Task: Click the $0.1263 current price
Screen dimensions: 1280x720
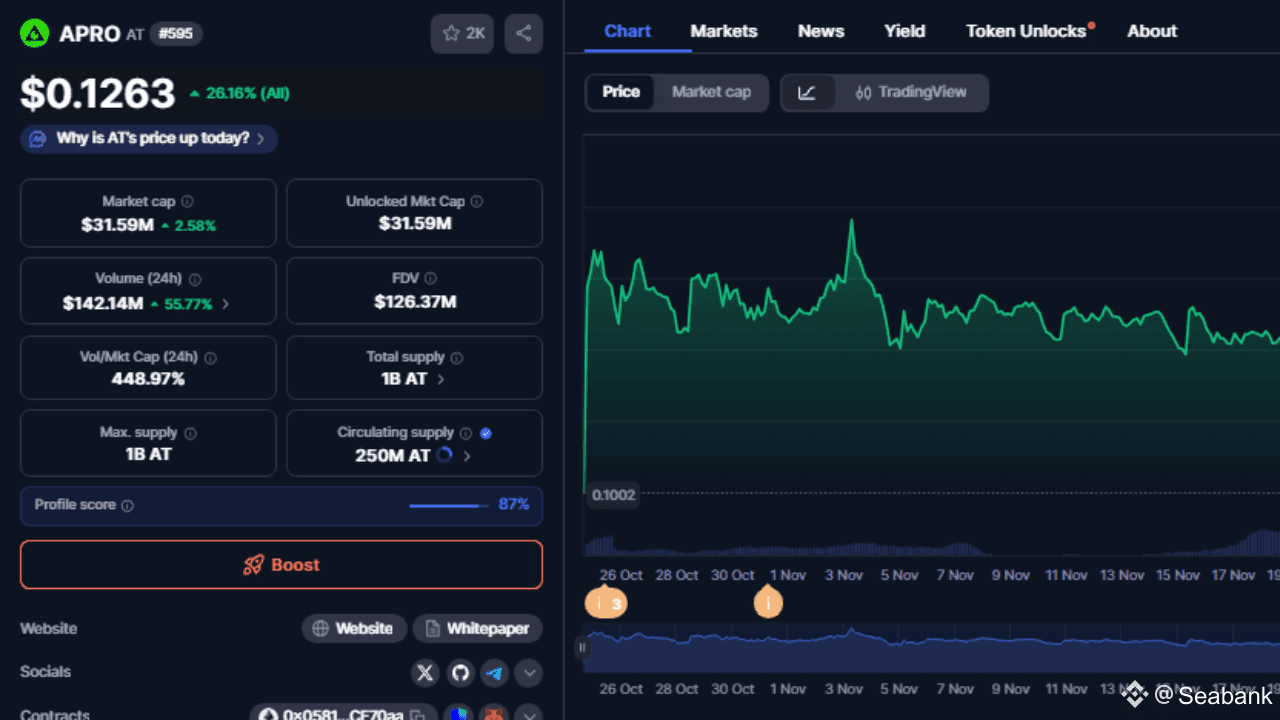Action: click(x=98, y=93)
